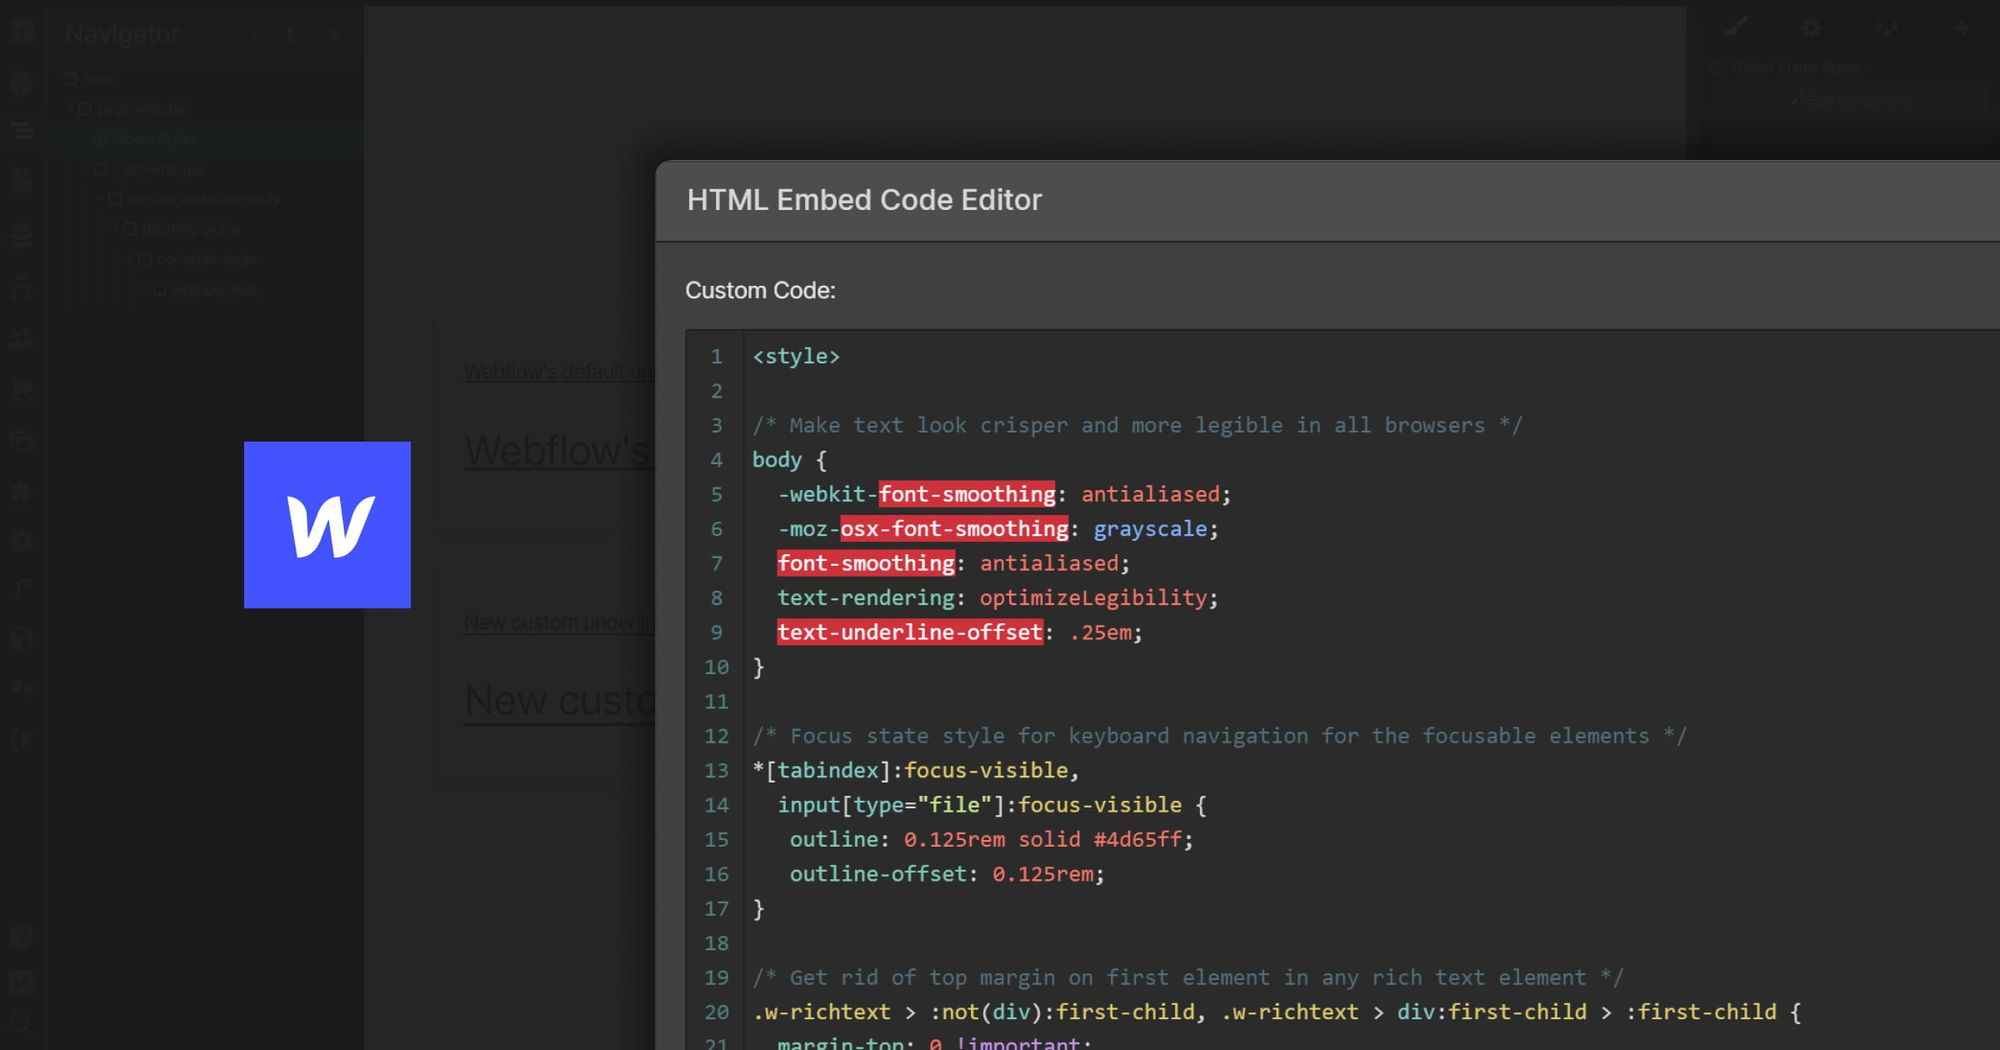
Task: Click the '.25em' value on line 9
Action: (x=1100, y=632)
